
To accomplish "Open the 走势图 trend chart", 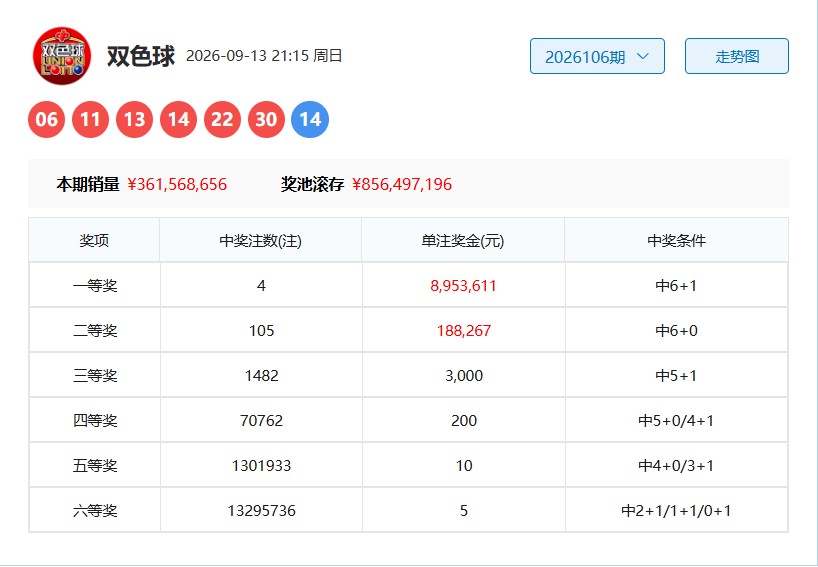I will 737,56.
